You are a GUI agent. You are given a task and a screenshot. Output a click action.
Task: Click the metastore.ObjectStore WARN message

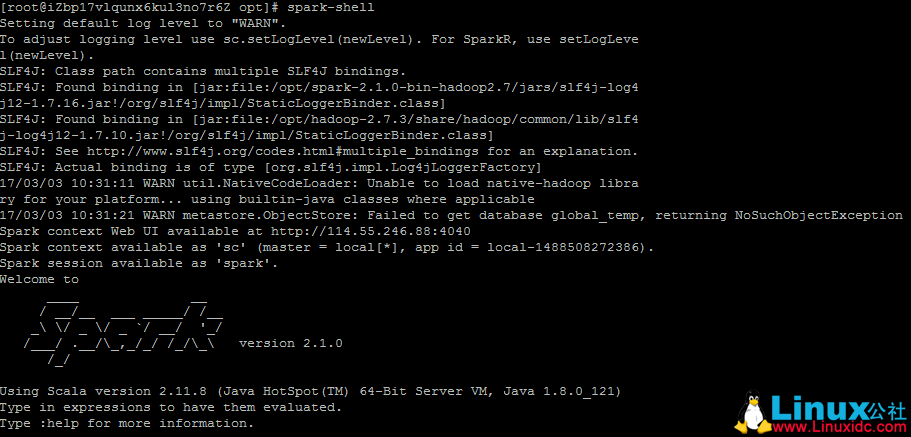pyautogui.click(x=450, y=215)
